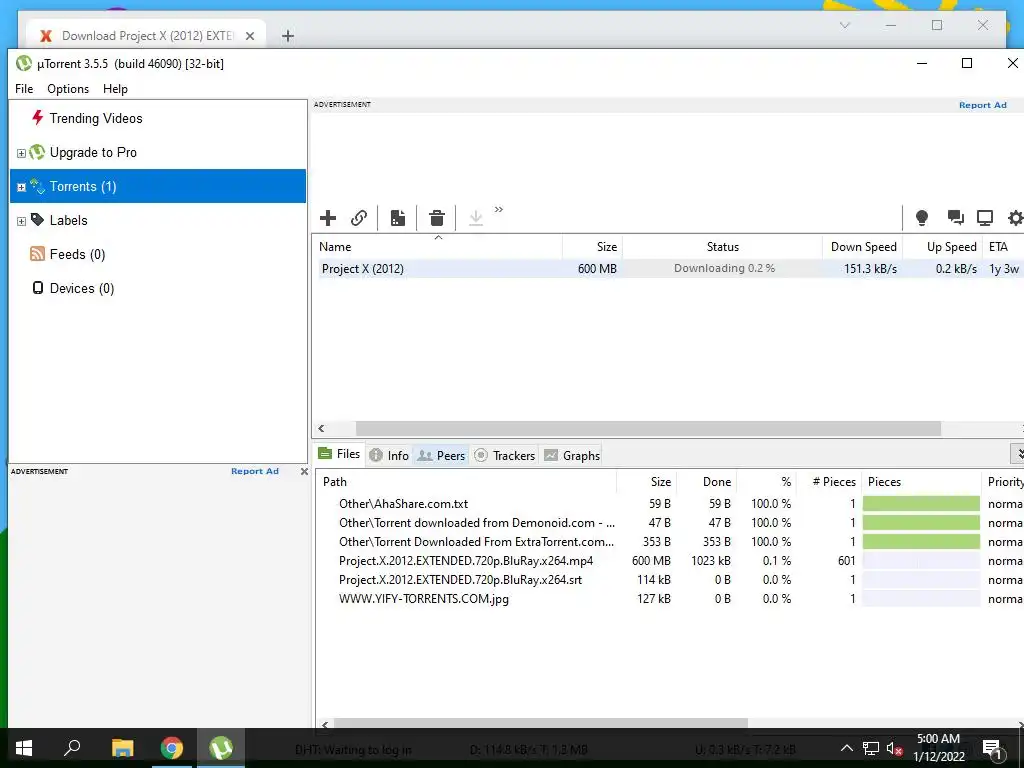
Task: Select the Project X (2012) torrent row
Action: [x=668, y=268]
